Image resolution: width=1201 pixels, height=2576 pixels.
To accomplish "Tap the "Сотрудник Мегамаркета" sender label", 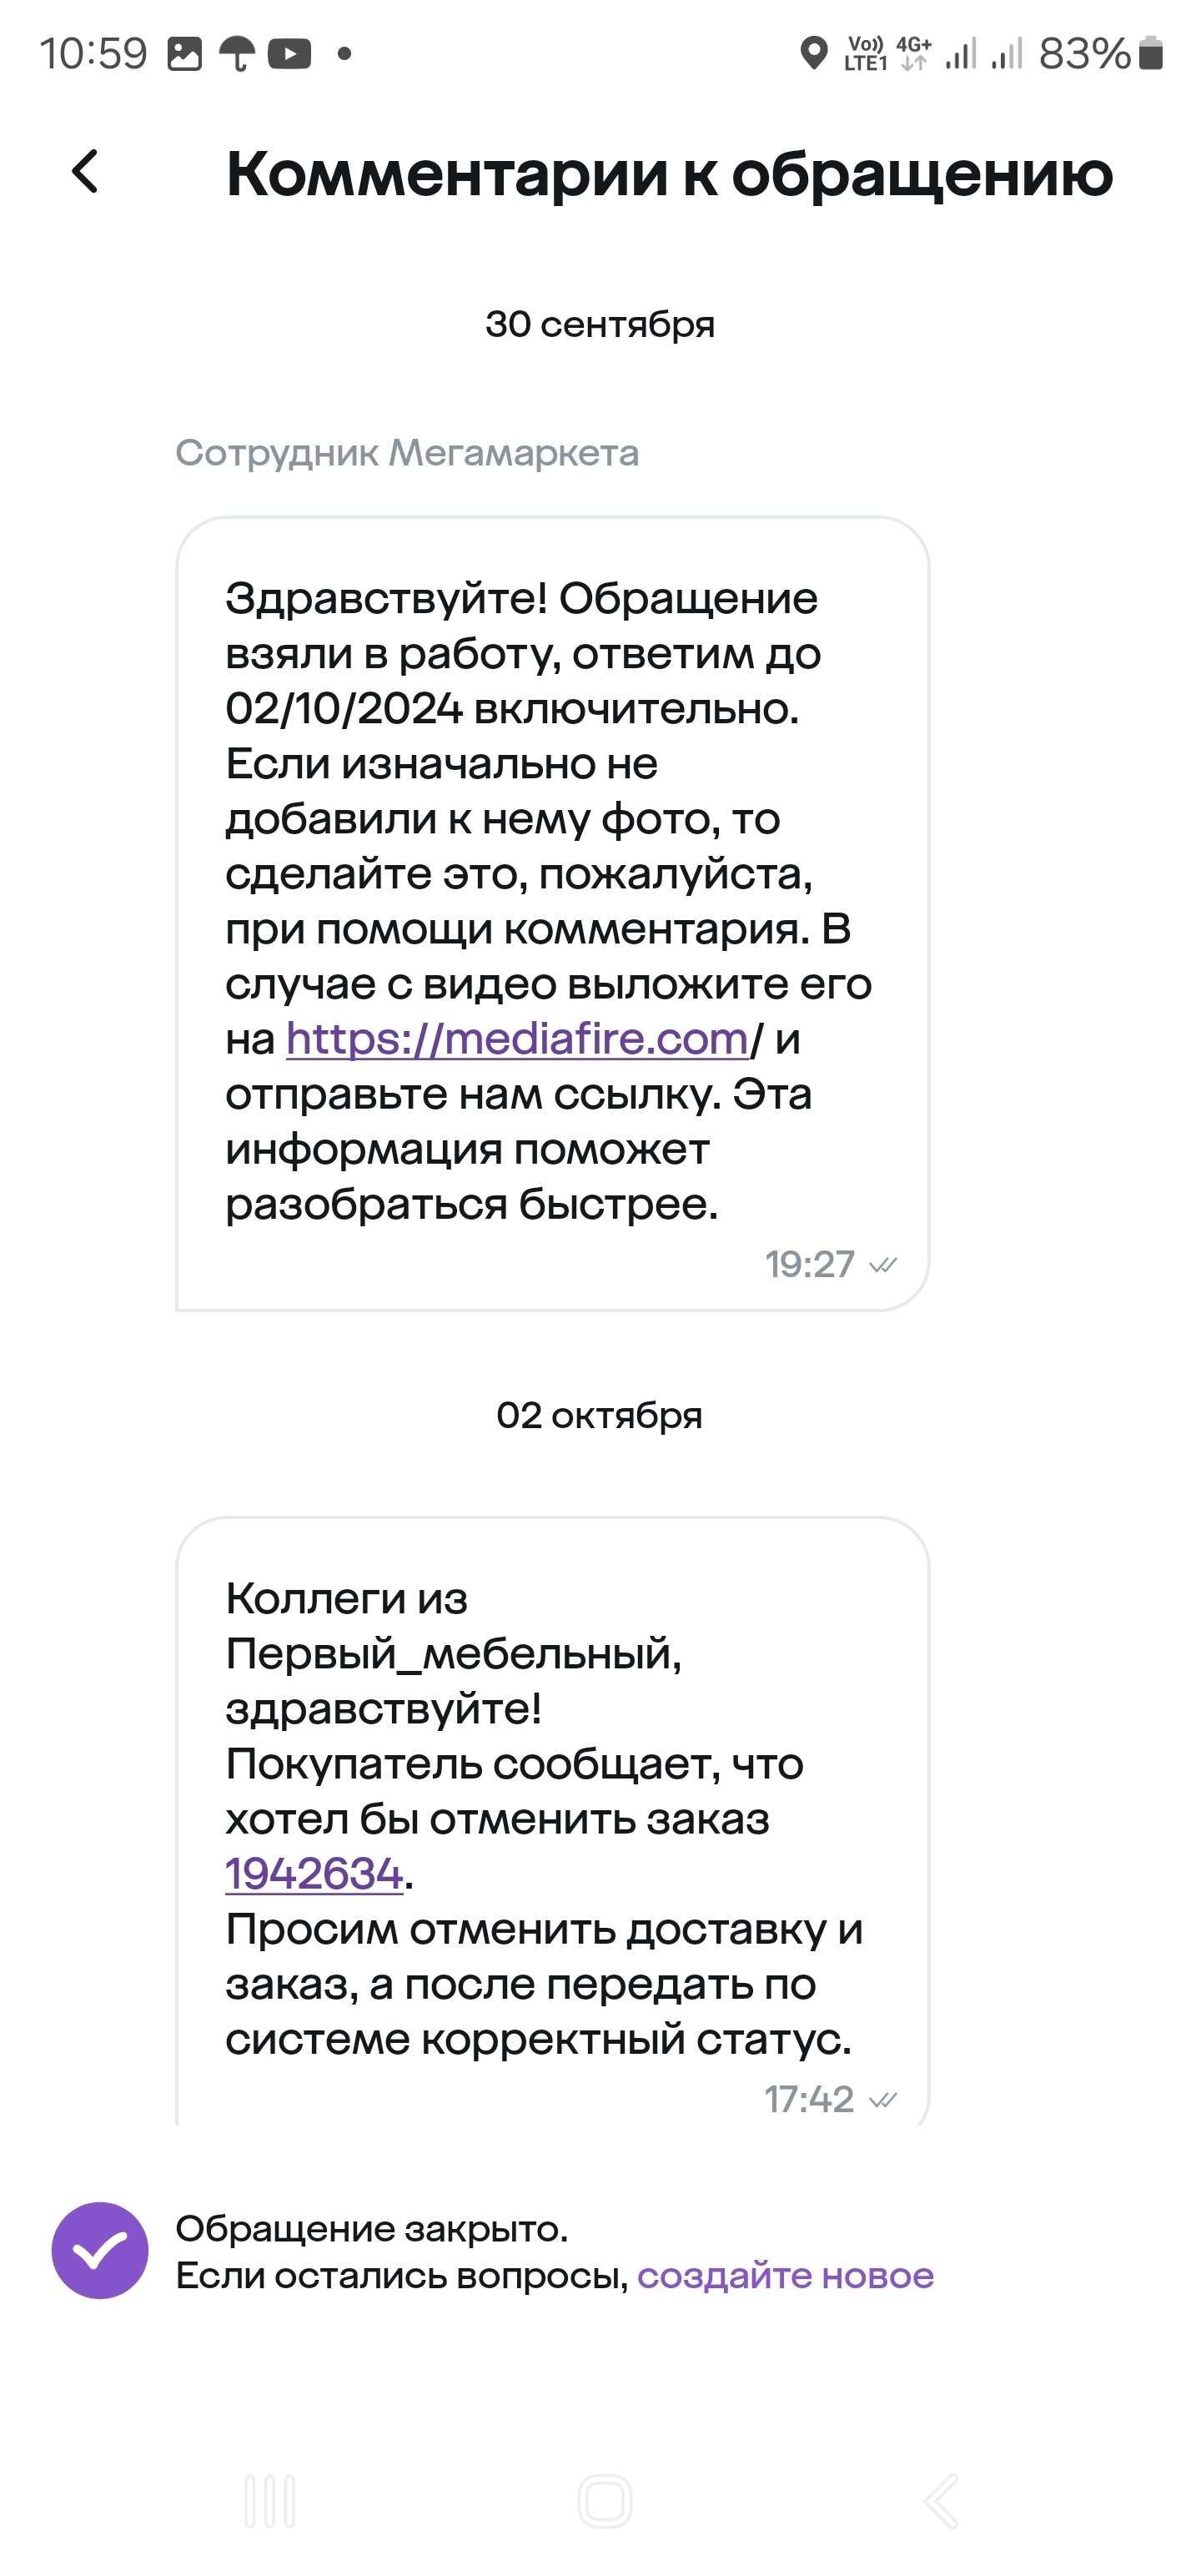I will [x=407, y=453].
